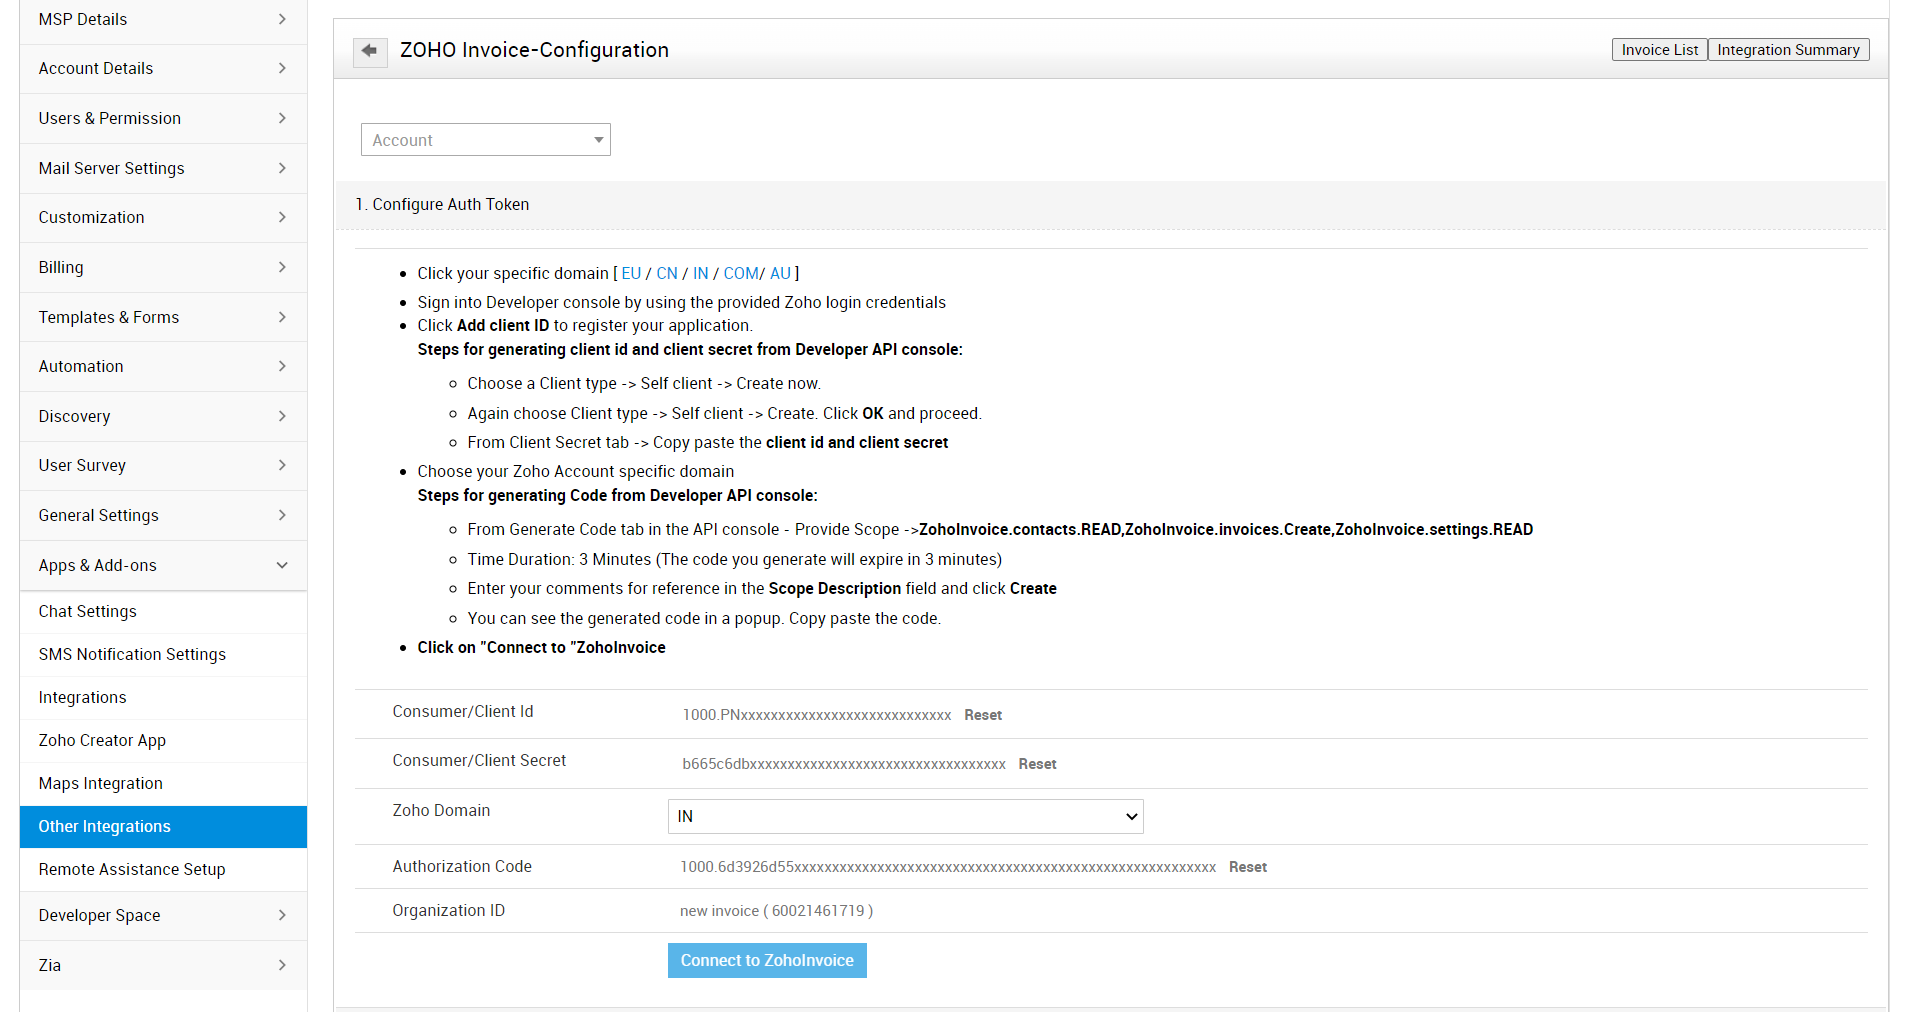Click the back arrow icon
Viewport: 1920px width, 1012px height.
coord(370,50)
